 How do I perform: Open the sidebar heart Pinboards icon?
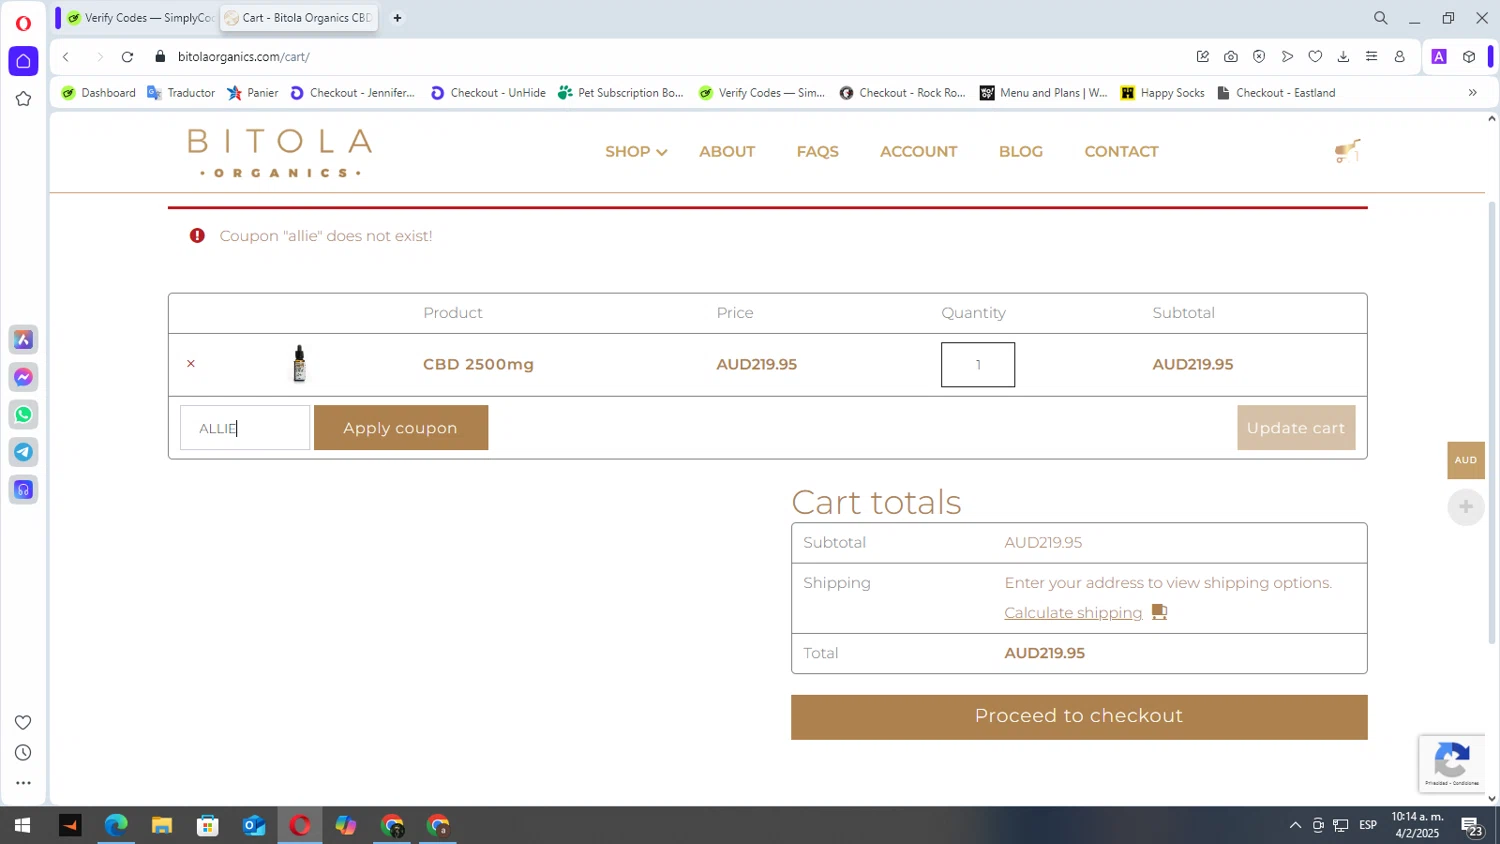(23, 722)
